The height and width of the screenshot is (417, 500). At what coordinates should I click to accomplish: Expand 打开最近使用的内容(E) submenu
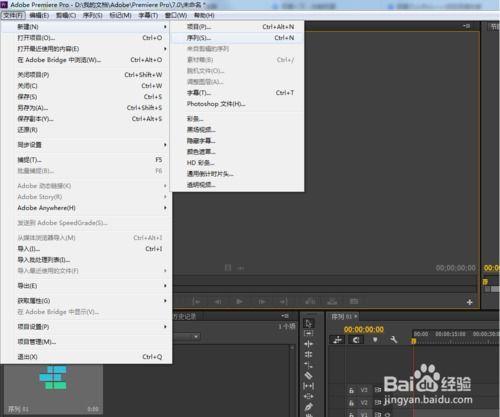86,49
